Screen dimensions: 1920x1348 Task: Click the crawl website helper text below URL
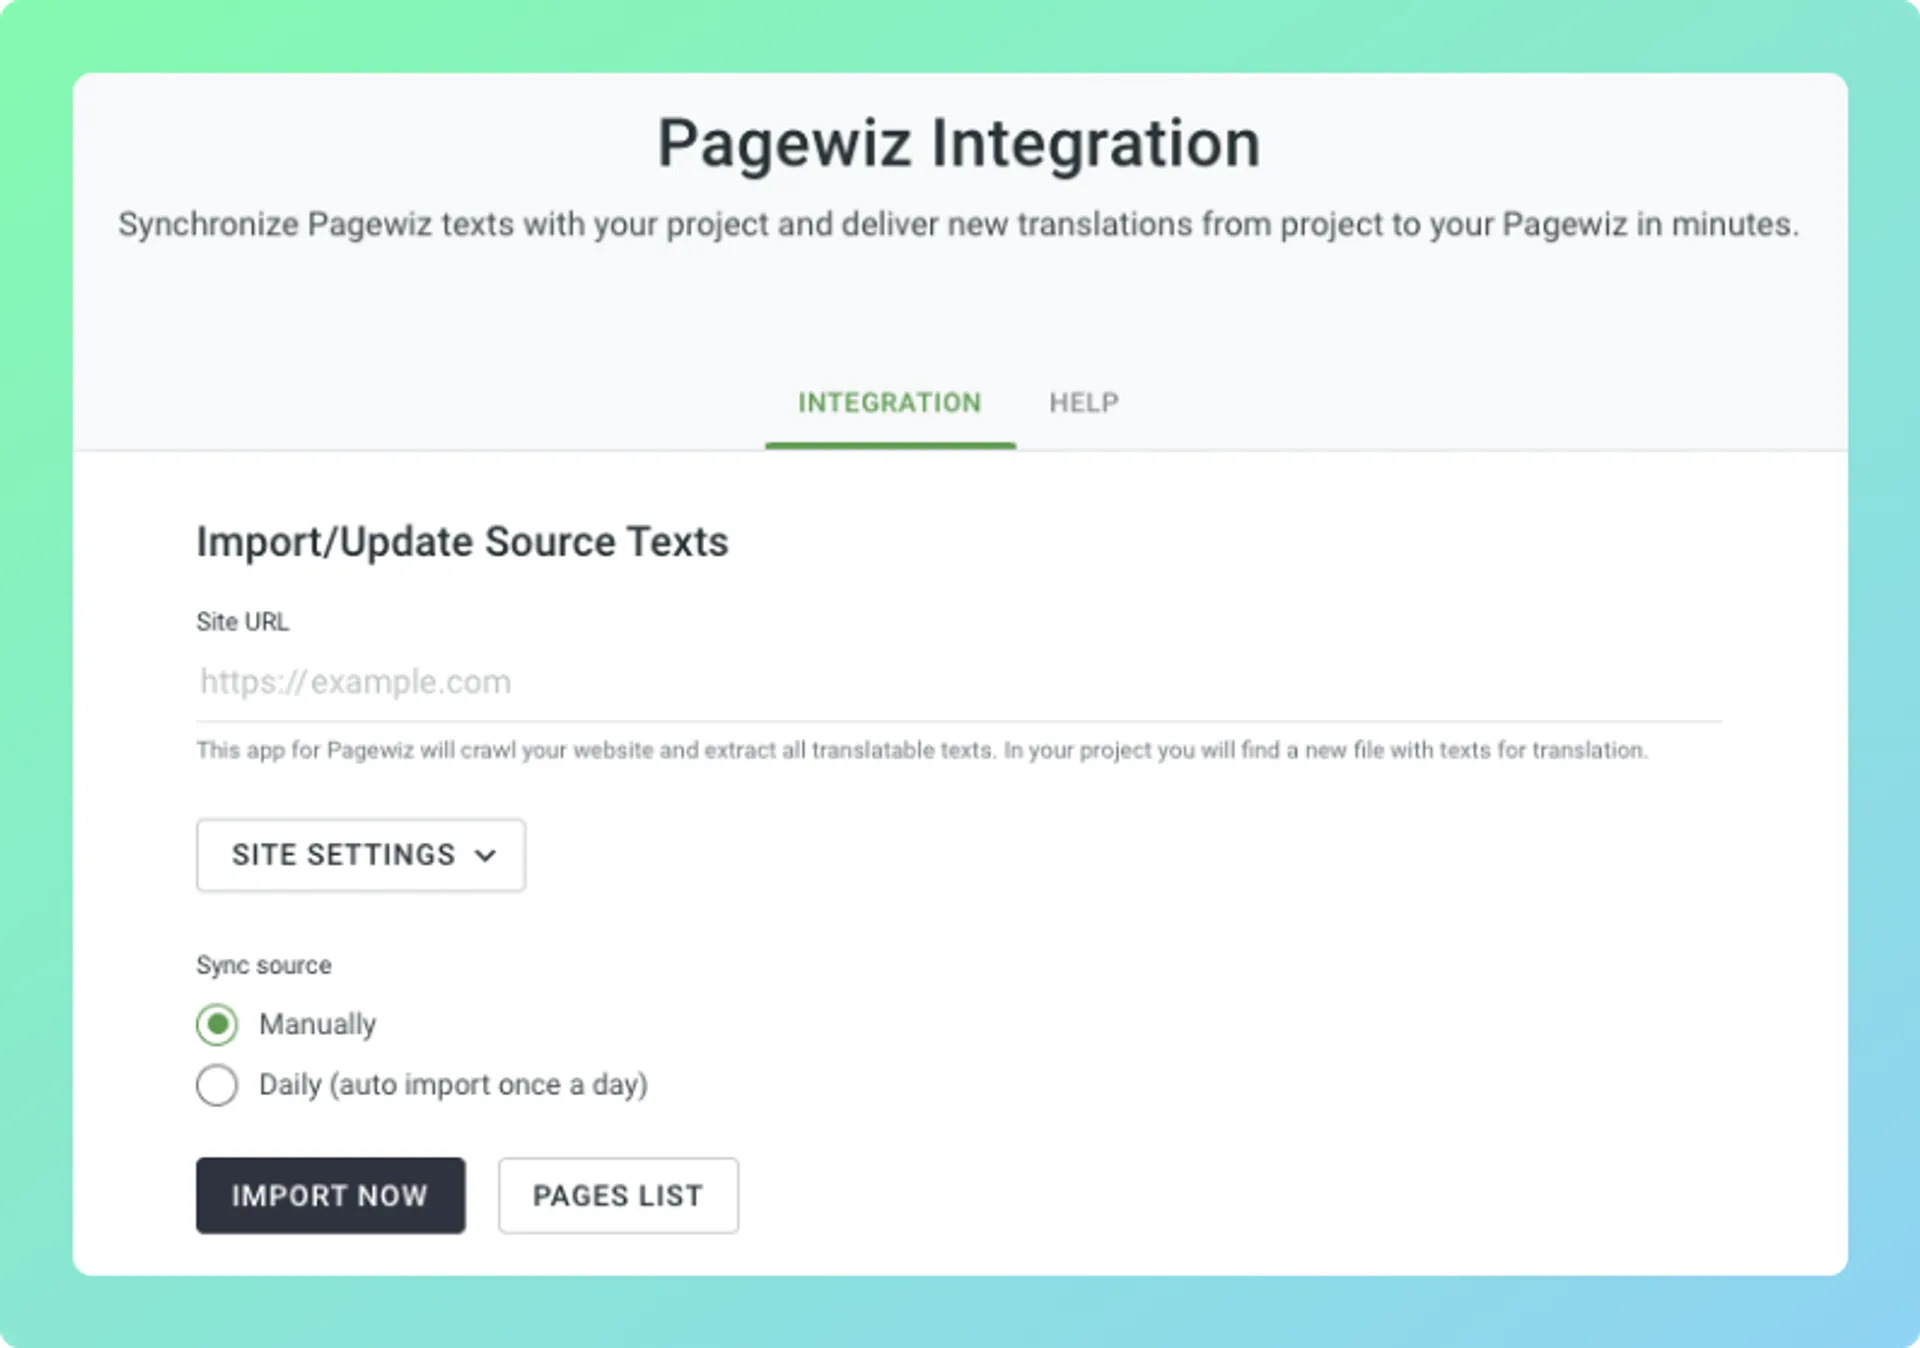tap(921, 750)
